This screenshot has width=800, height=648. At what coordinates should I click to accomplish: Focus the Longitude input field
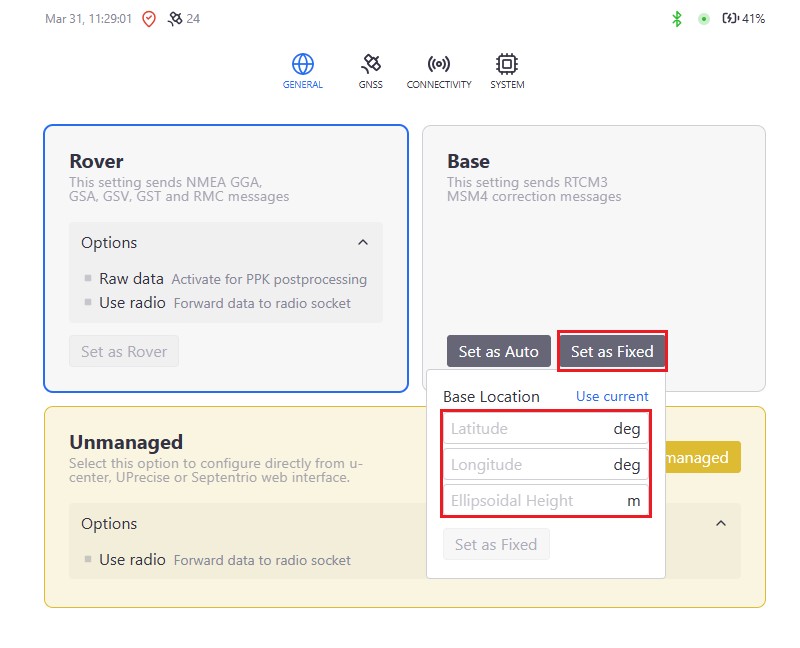click(x=528, y=465)
